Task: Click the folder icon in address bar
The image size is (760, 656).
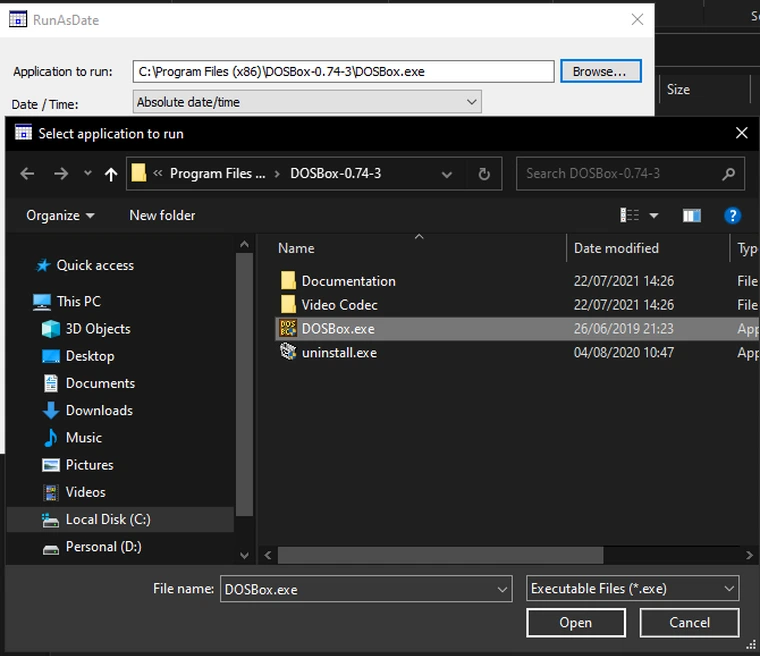Action: point(139,173)
